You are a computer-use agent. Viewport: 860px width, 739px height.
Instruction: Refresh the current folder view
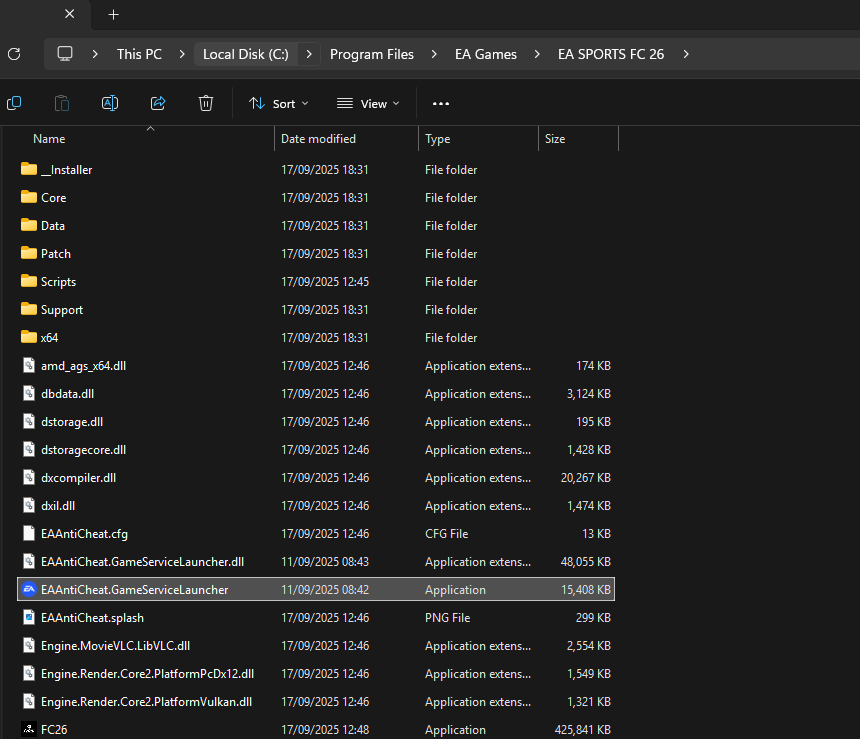(x=14, y=54)
